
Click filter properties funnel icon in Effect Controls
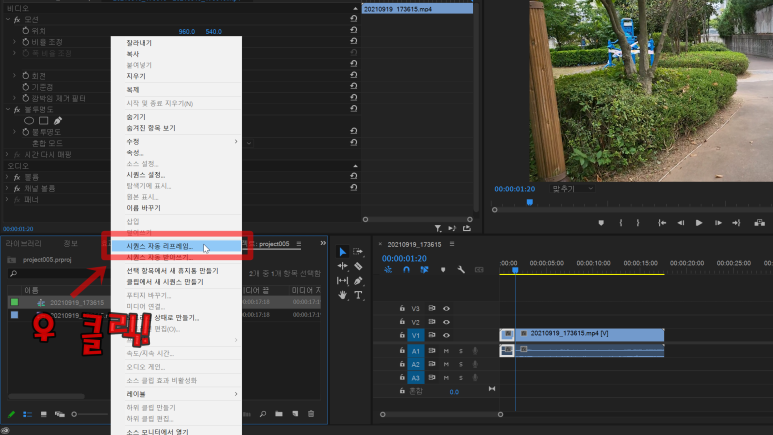[x=438, y=228]
